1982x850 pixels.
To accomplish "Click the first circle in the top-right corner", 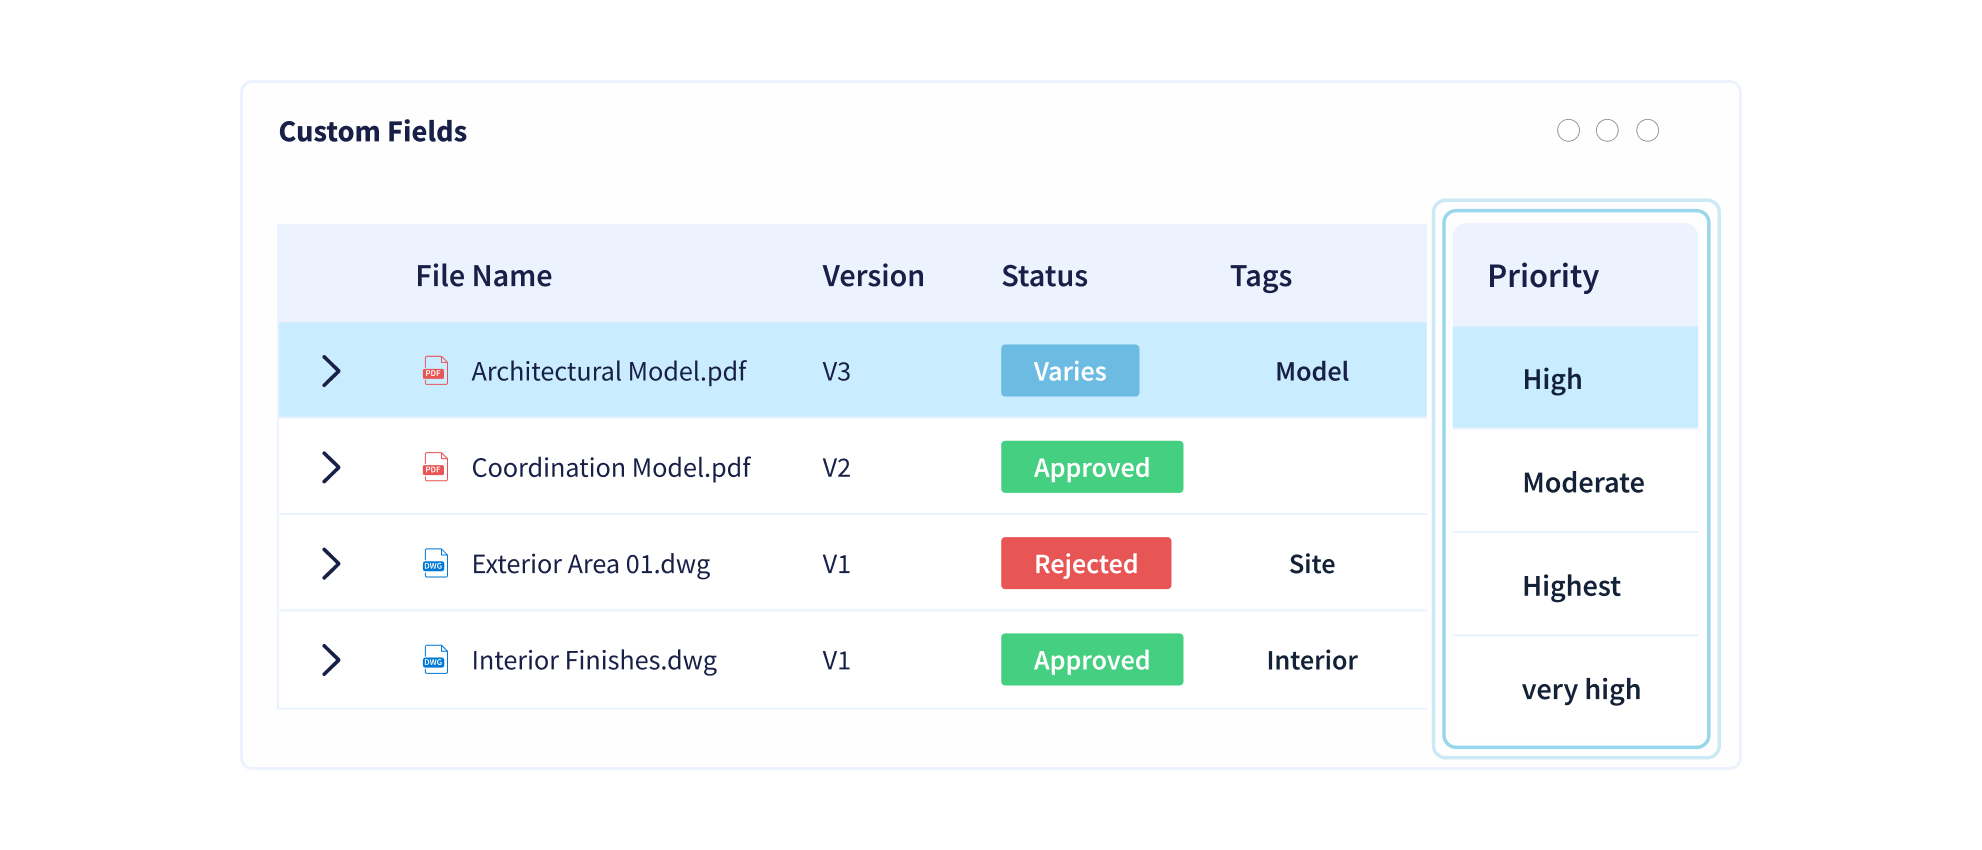I will click(1568, 130).
